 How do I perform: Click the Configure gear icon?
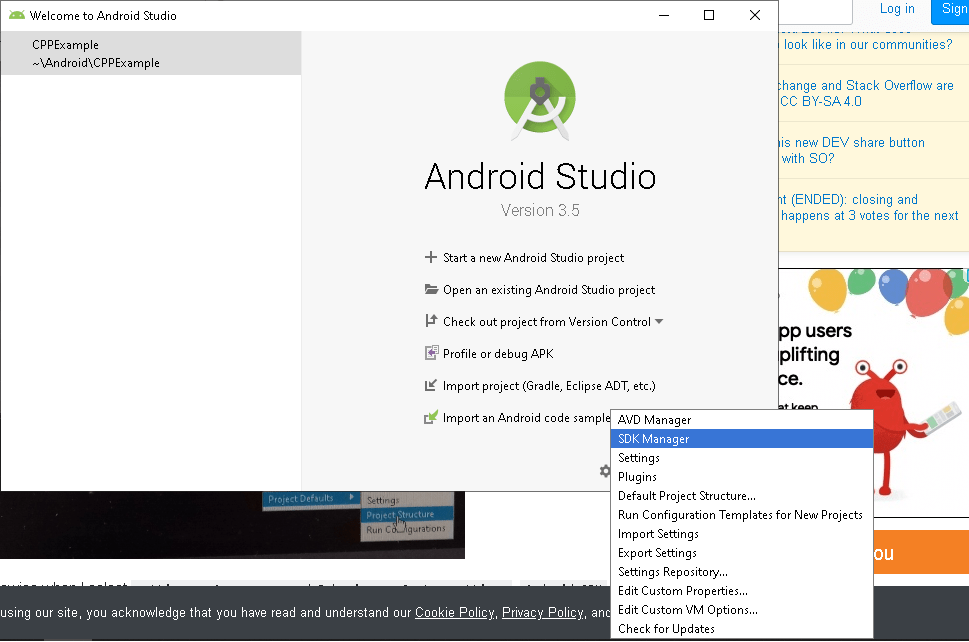click(x=605, y=471)
